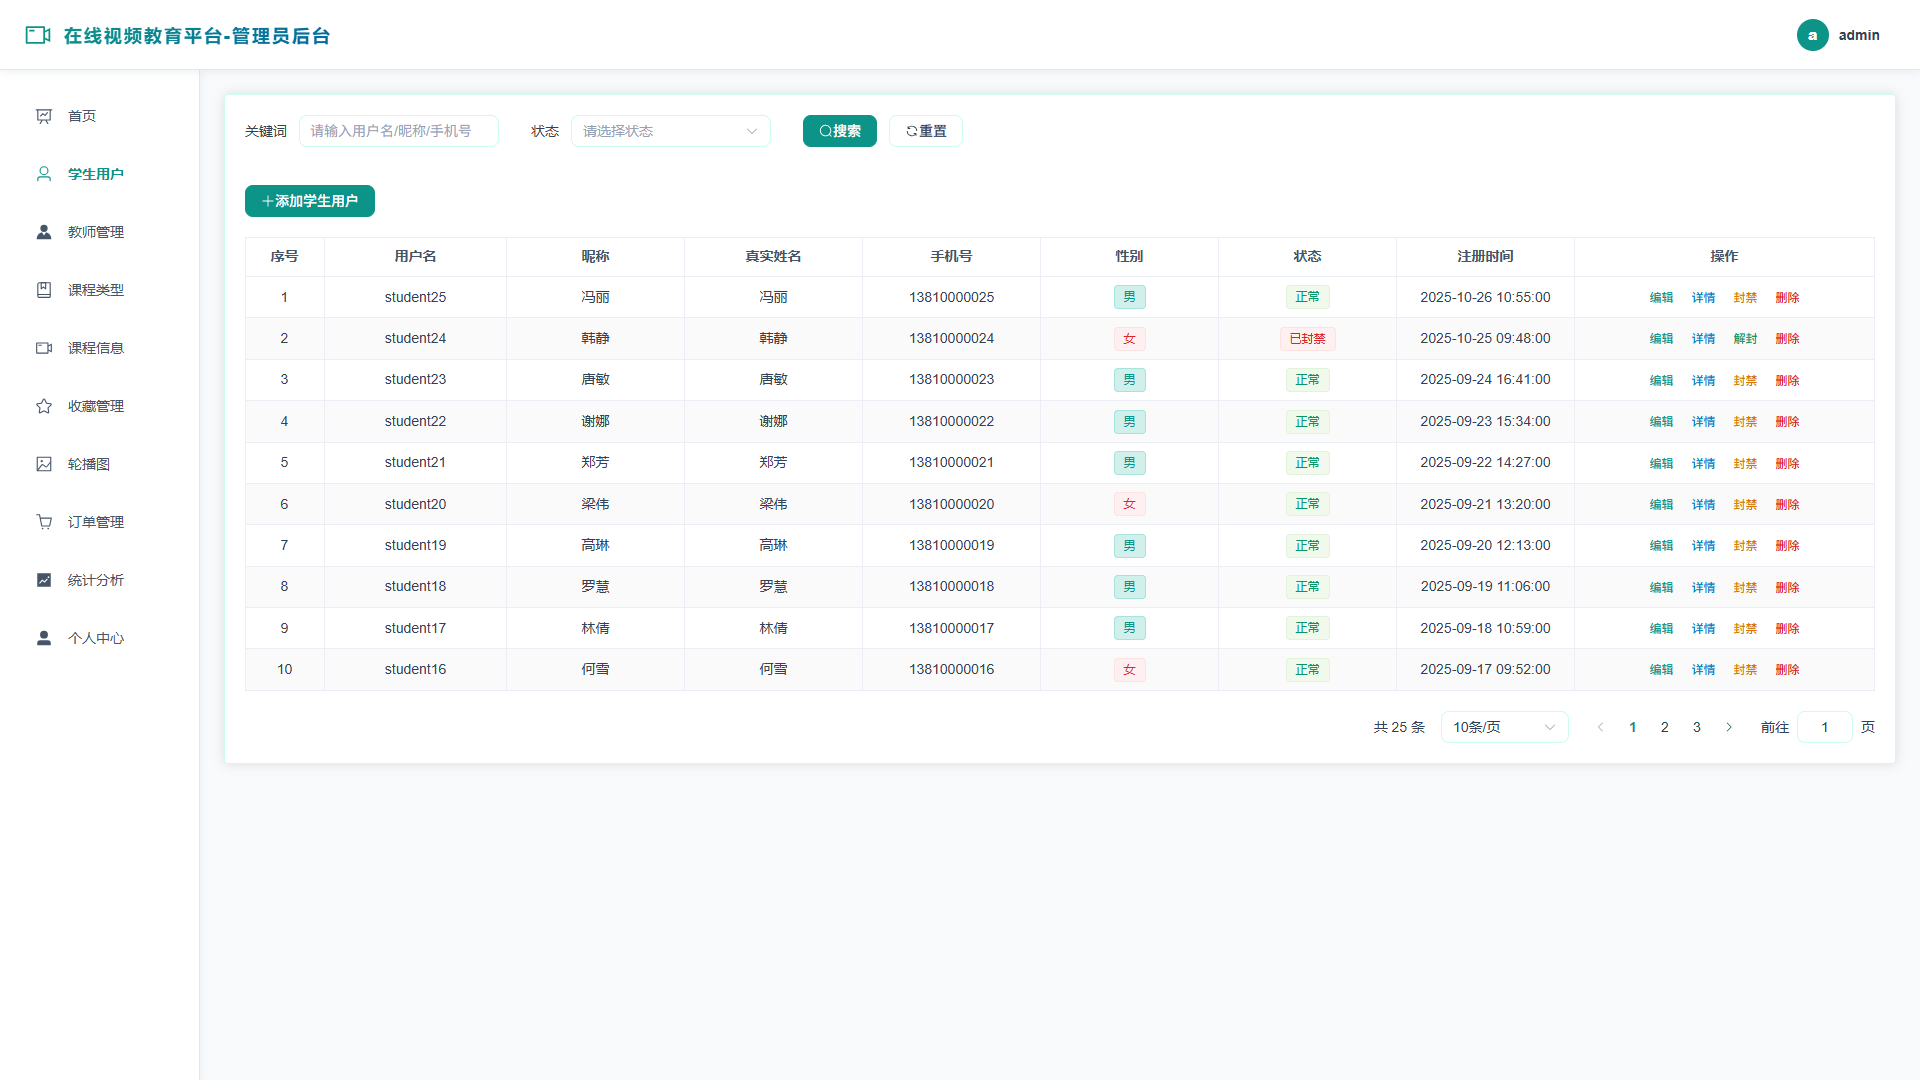Select page 3 in pagination
The width and height of the screenshot is (1920, 1080).
(x=1697, y=727)
